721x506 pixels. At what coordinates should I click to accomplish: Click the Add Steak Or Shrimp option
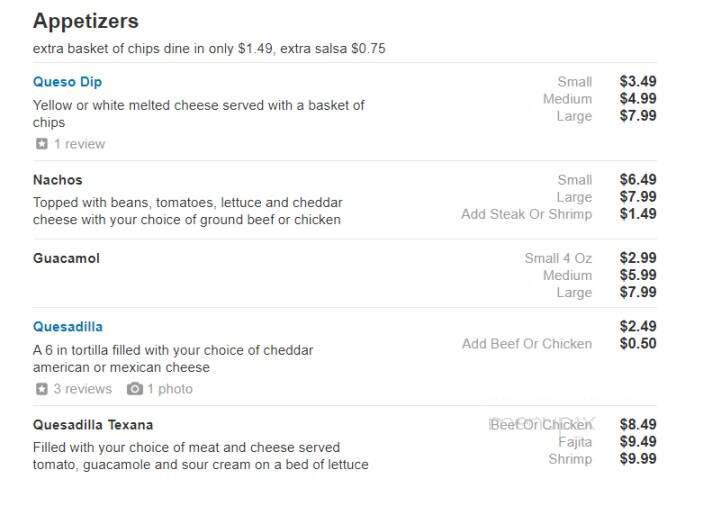coord(526,214)
